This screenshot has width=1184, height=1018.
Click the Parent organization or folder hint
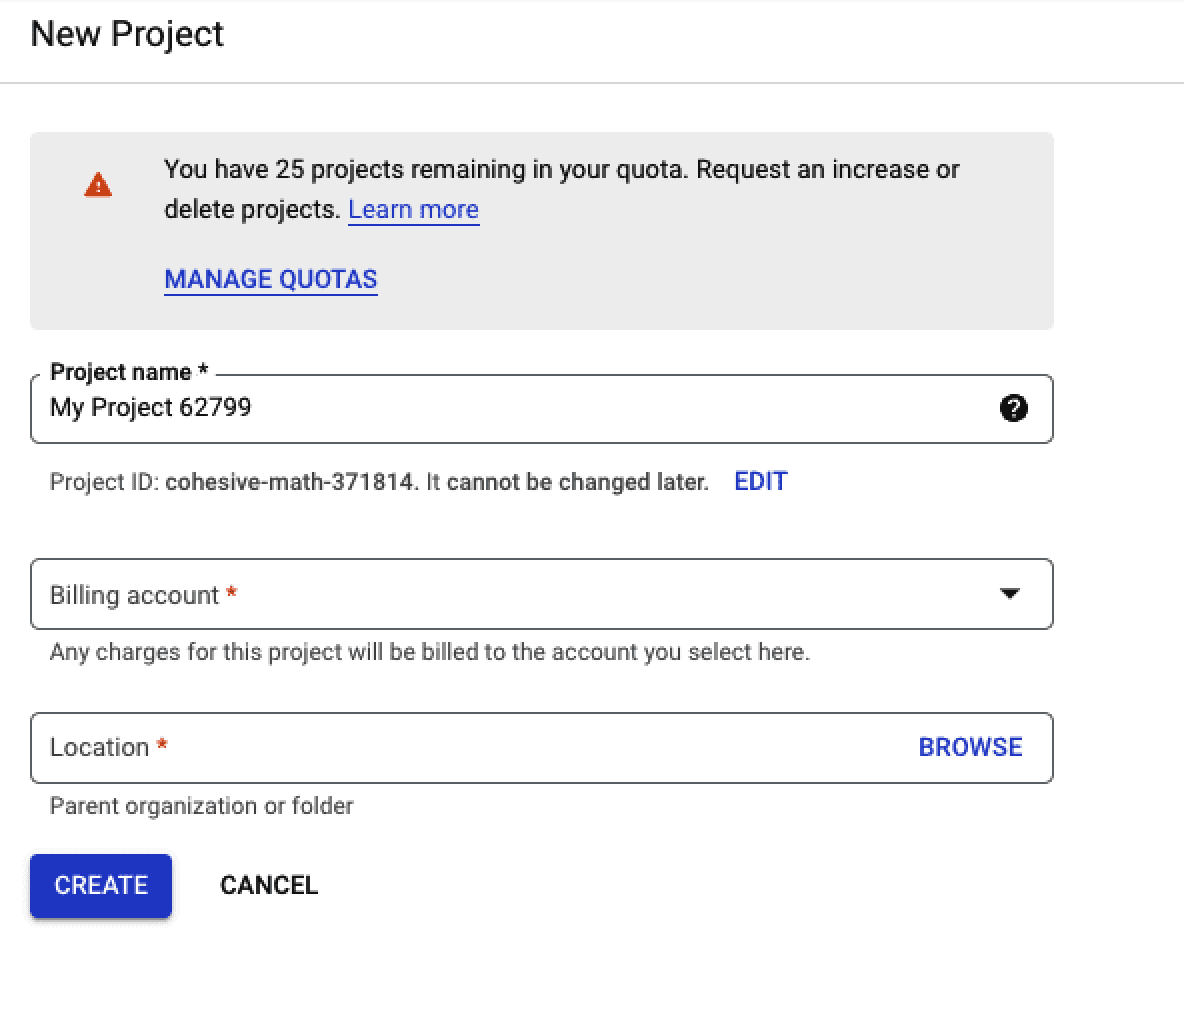202,806
